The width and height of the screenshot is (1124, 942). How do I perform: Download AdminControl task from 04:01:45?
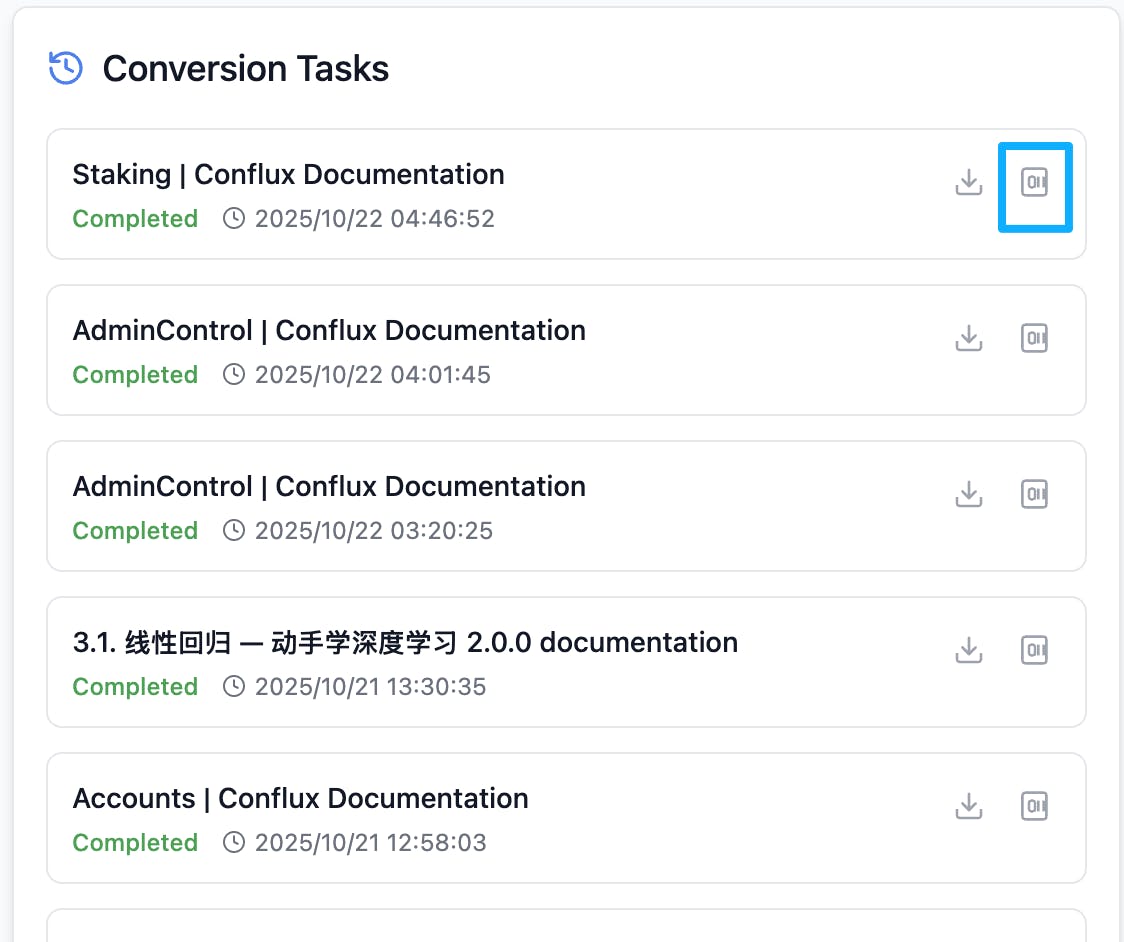pyautogui.click(x=968, y=339)
